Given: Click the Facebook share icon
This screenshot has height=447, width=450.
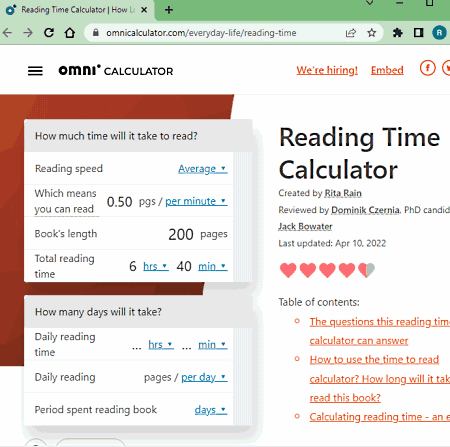Looking at the screenshot, I should pos(427,68).
